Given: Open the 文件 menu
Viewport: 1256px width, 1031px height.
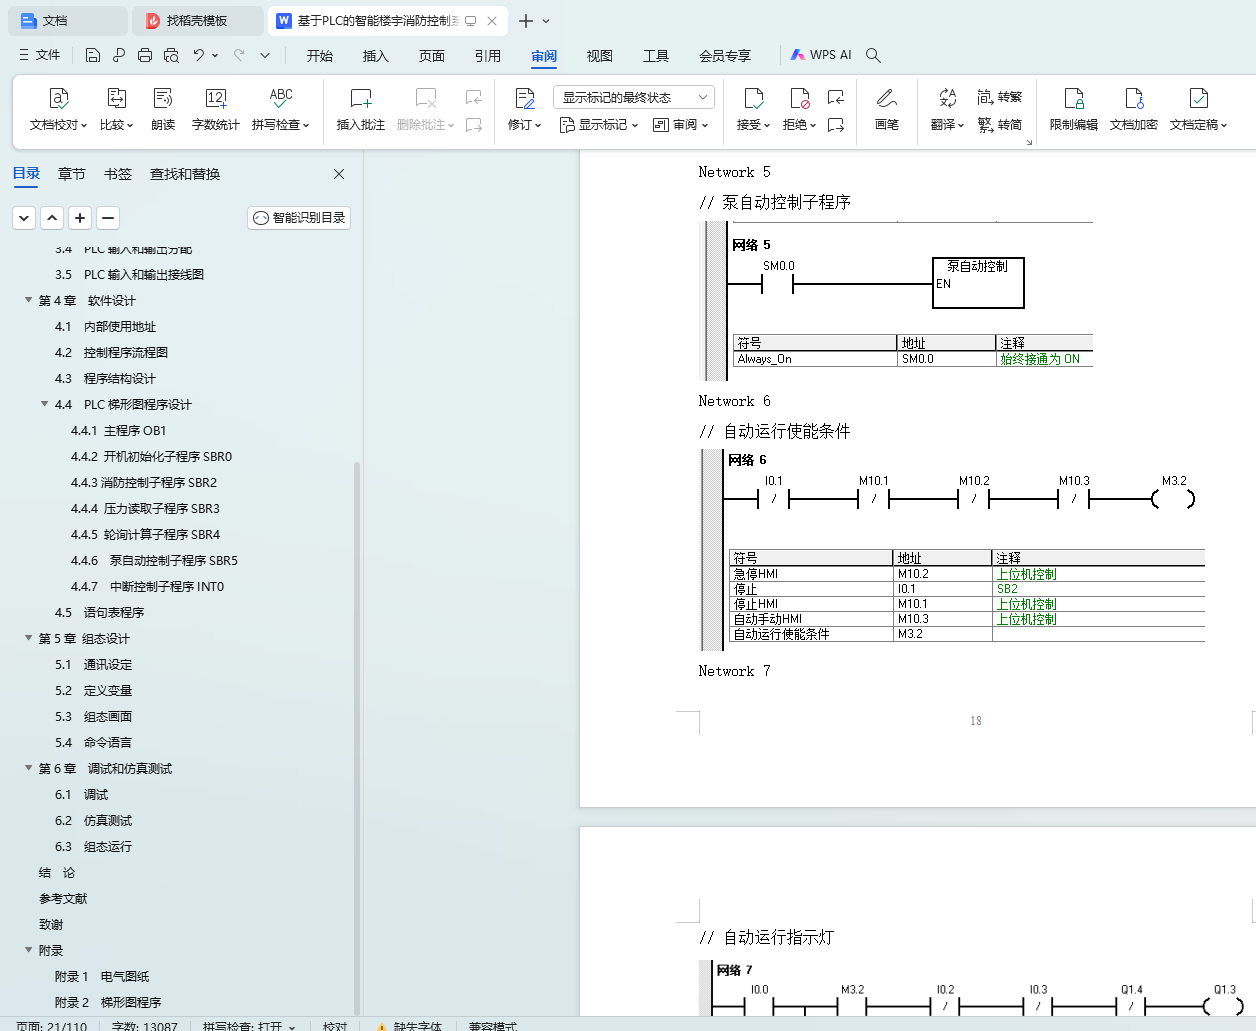Looking at the screenshot, I should point(40,55).
